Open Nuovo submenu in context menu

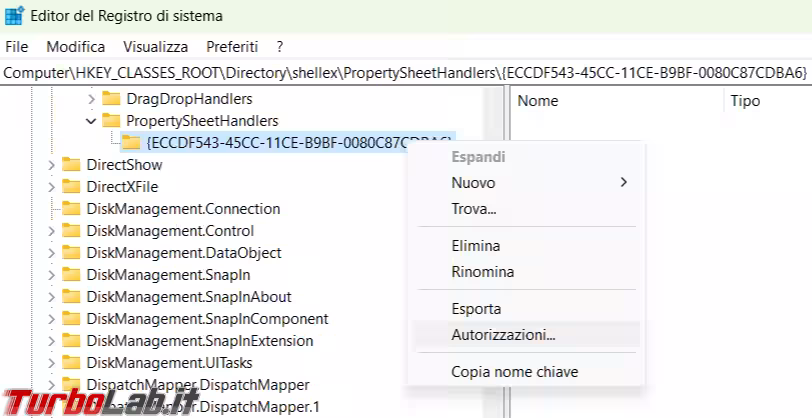526,182
